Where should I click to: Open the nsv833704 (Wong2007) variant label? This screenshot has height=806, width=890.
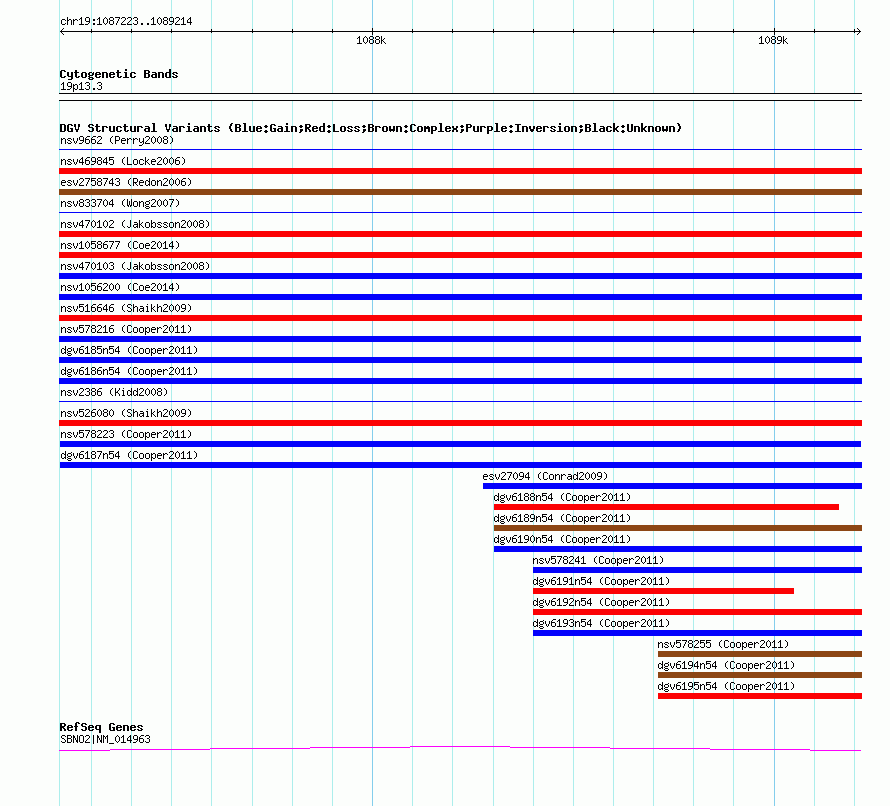[120, 203]
